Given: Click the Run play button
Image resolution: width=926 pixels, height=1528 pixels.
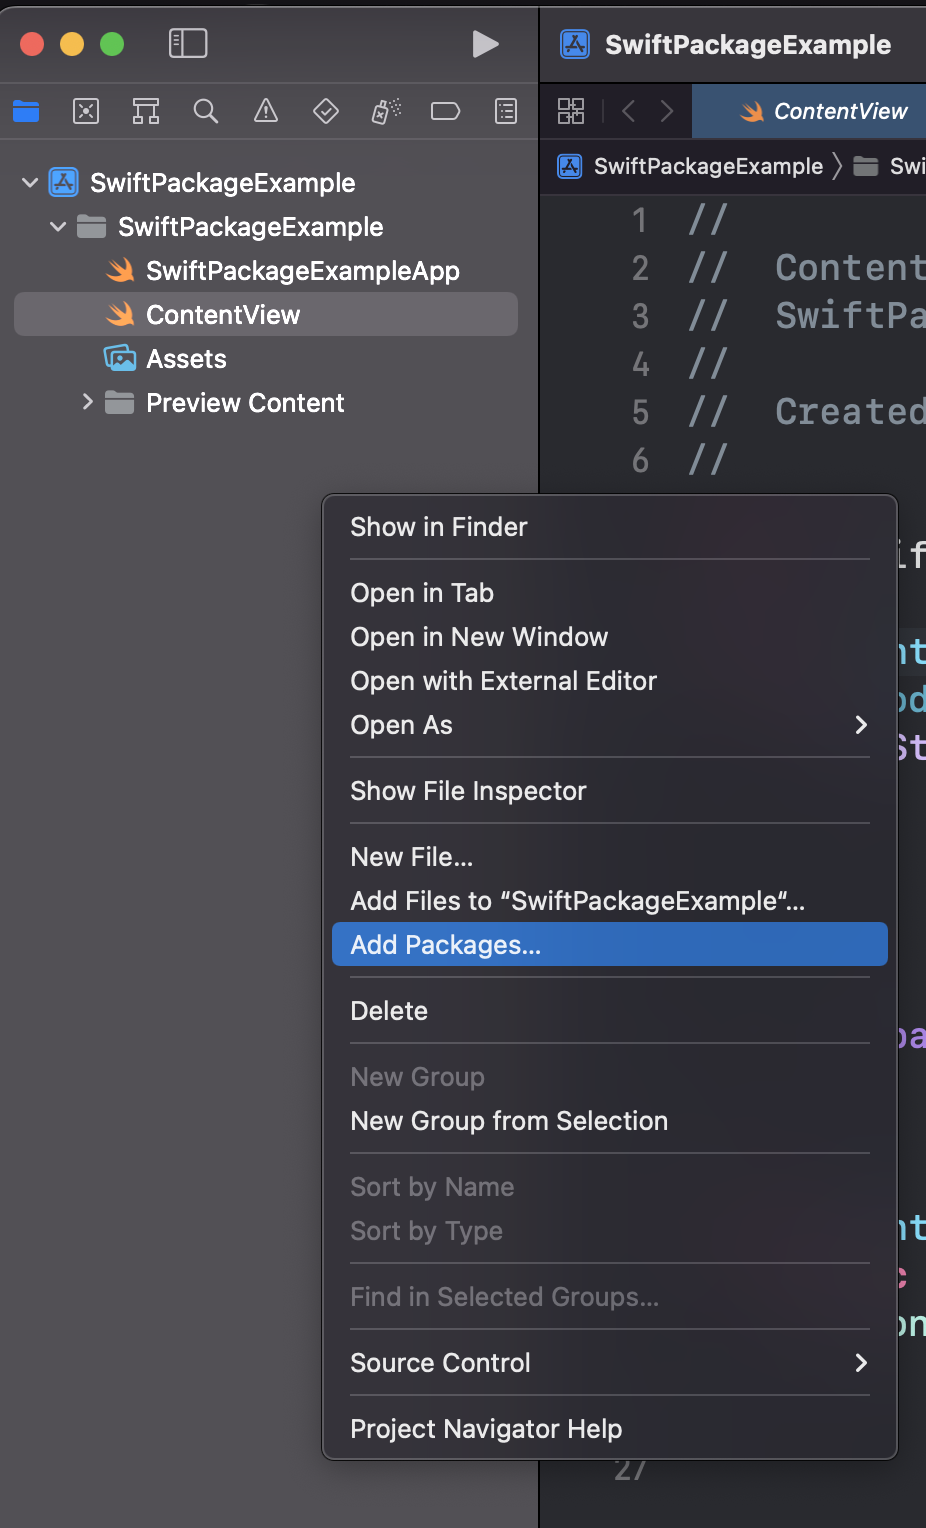Looking at the screenshot, I should 485,44.
